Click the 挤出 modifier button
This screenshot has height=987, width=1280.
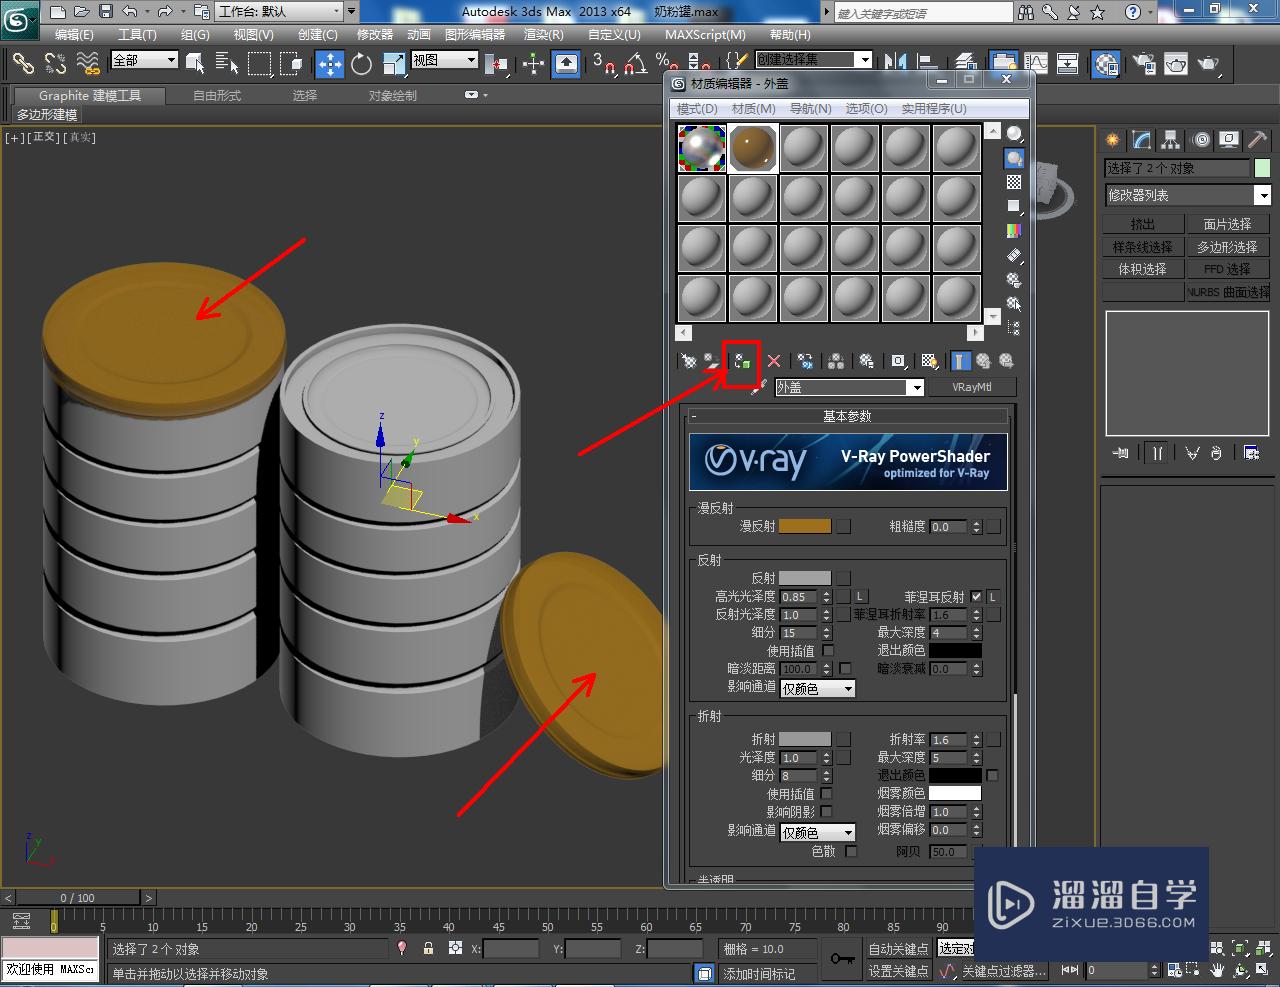click(1142, 224)
